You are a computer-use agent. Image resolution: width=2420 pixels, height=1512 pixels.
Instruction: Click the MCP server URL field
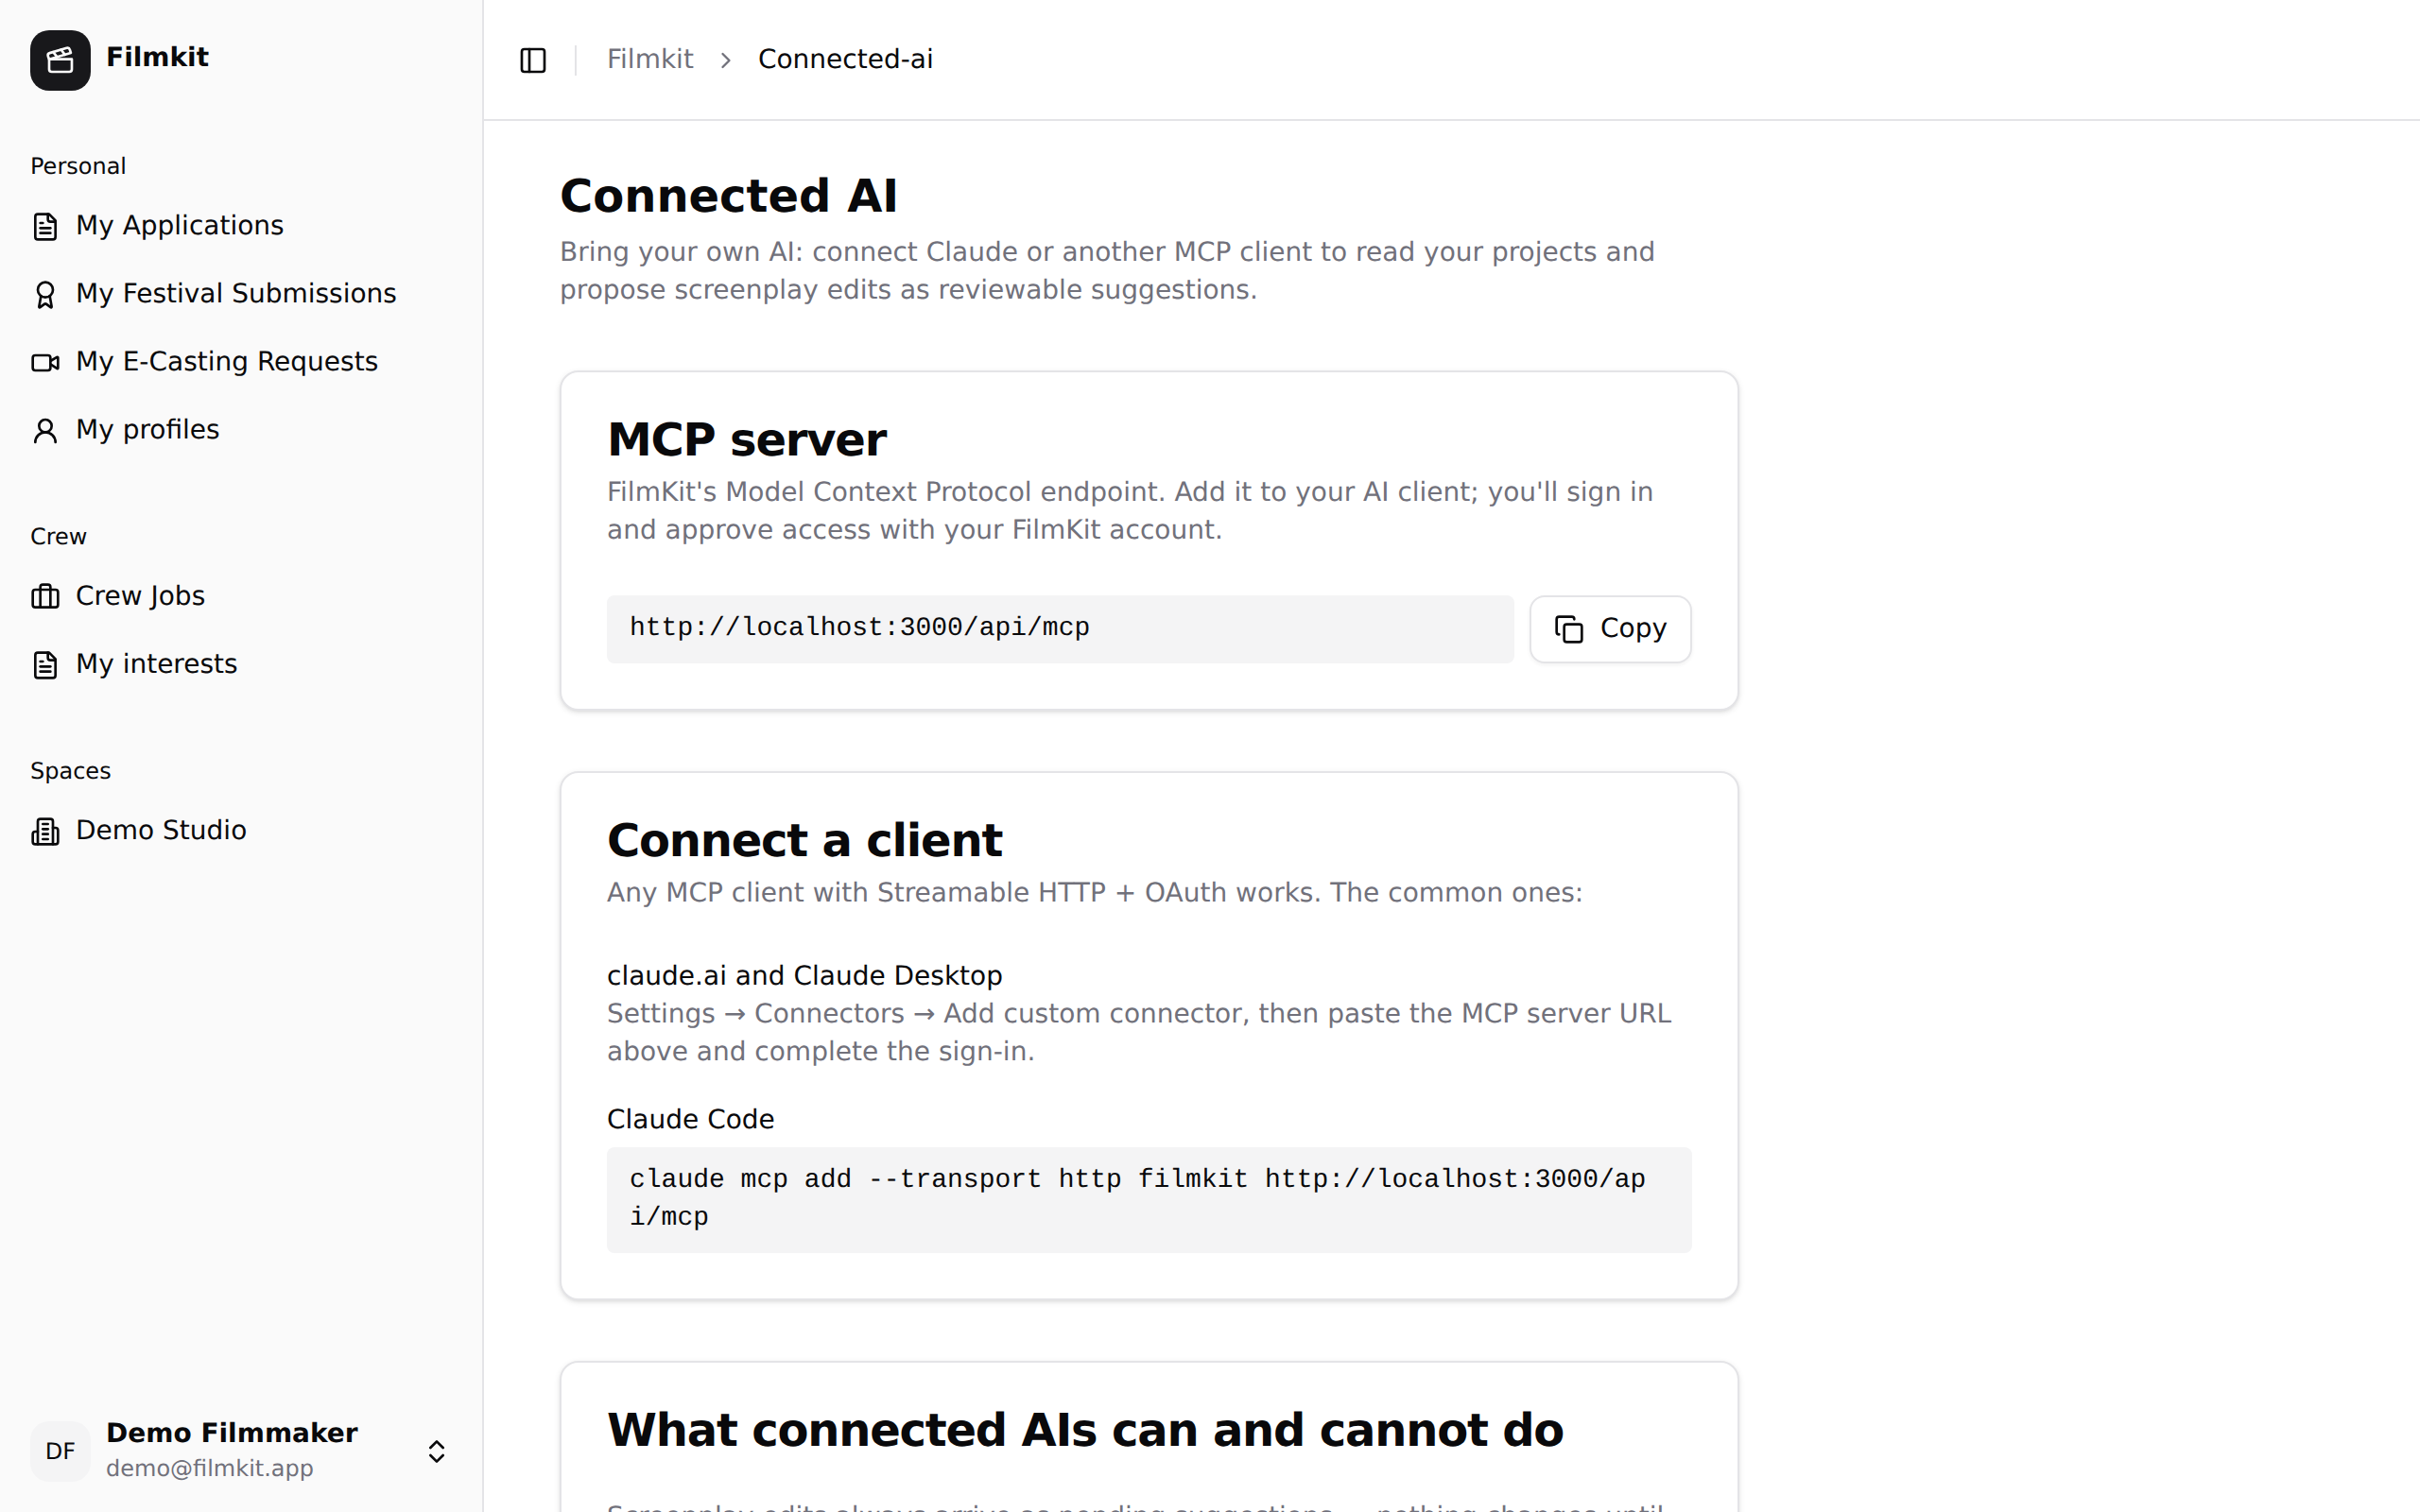tap(1060, 629)
